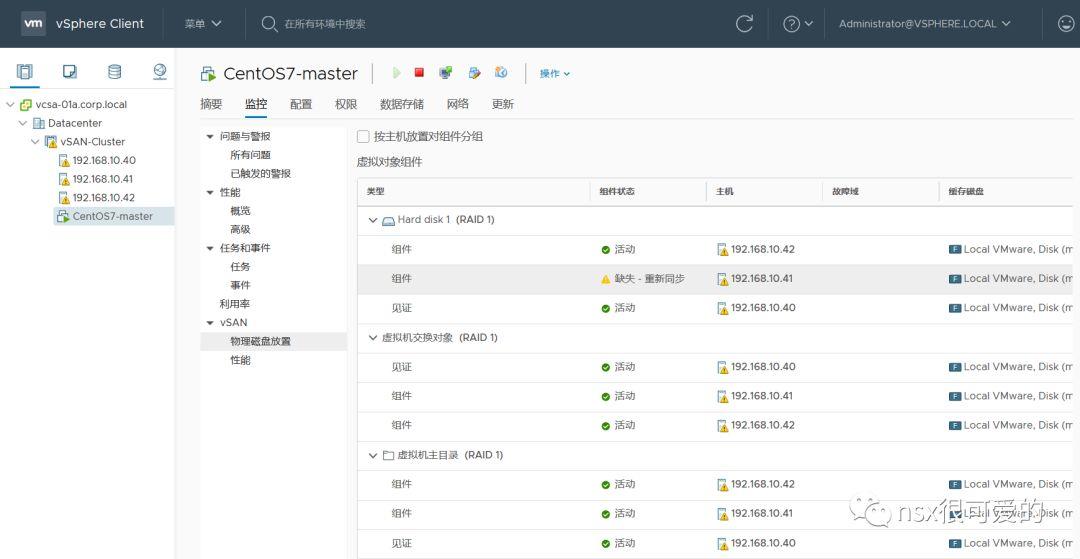Collapse the Hard disk 1 (RAID 1) group
This screenshot has height=559, width=1080.
373,220
